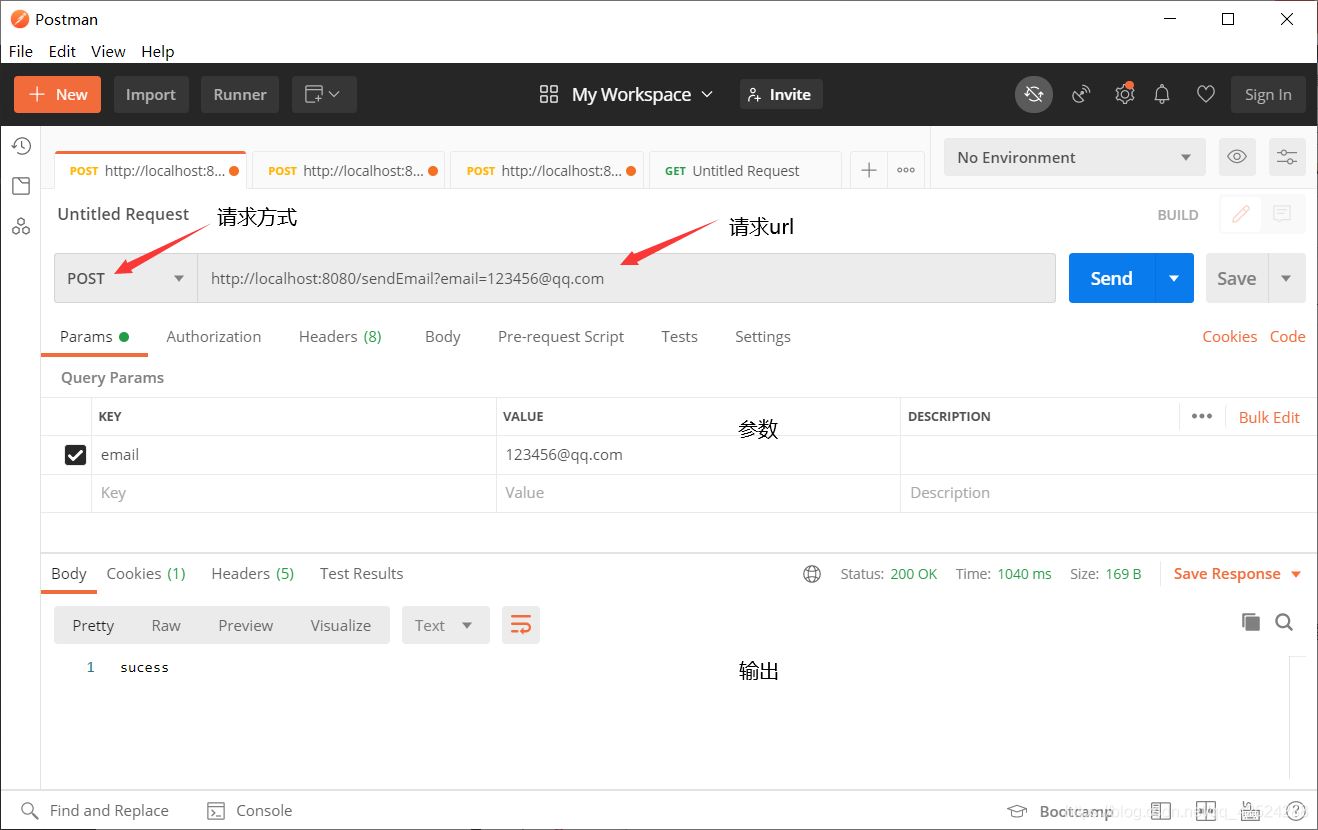Open Manage Environments sliders icon
Screen dimensions: 1318x830
(1286, 157)
